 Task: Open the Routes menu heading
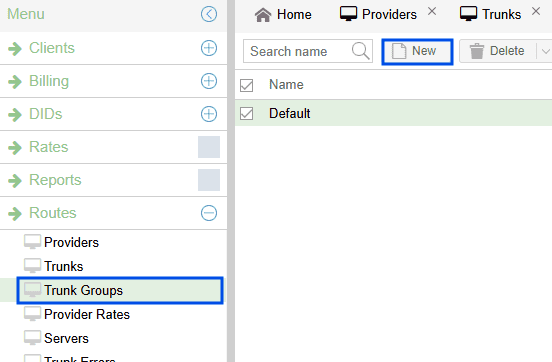53,213
